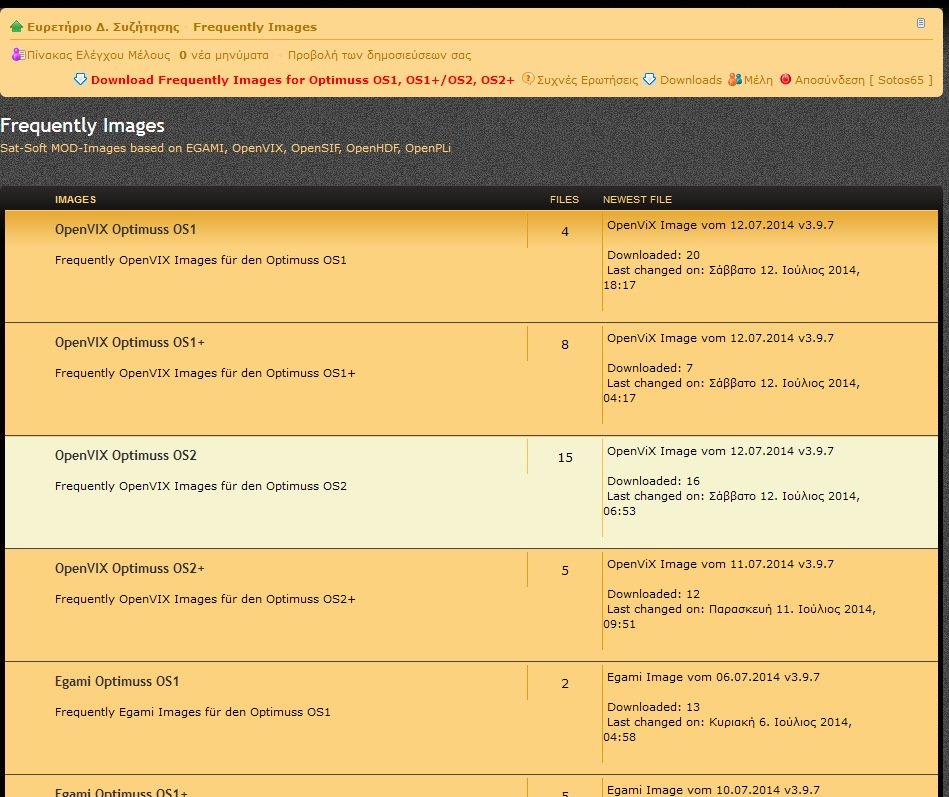Click file count 8 in OS1+ row
The image size is (949, 797).
[x=565, y=345]
